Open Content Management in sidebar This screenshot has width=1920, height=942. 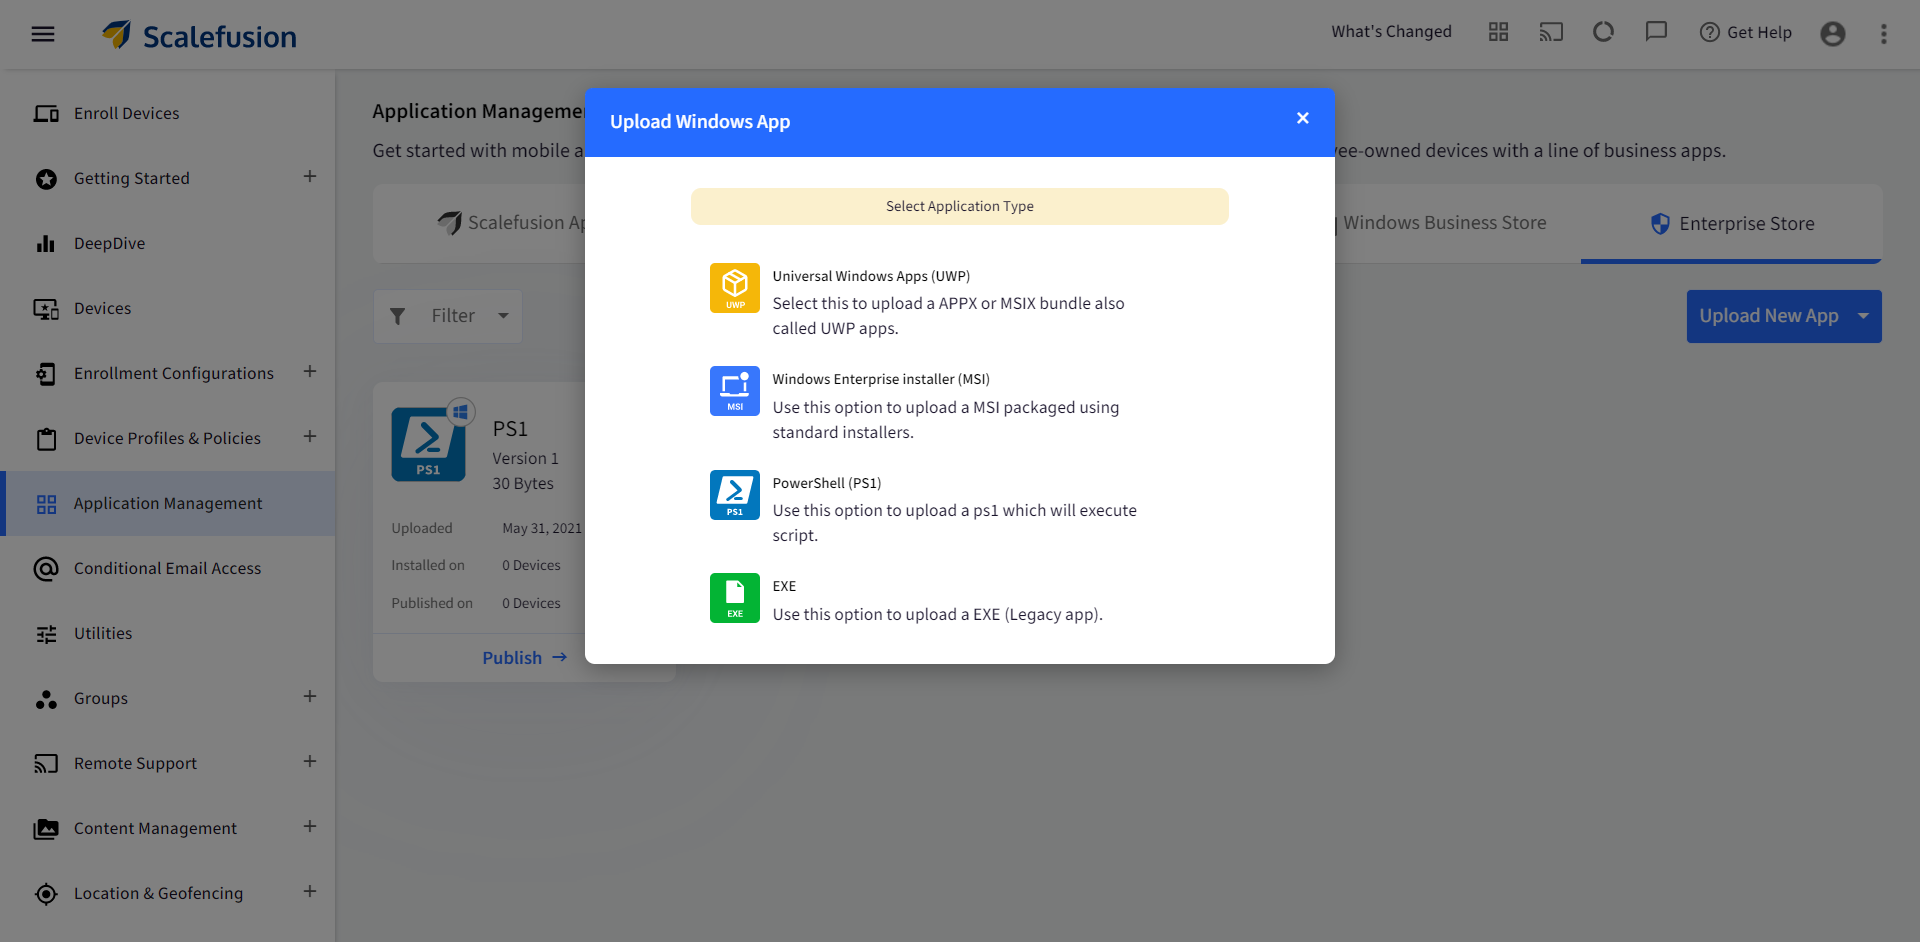167,828
